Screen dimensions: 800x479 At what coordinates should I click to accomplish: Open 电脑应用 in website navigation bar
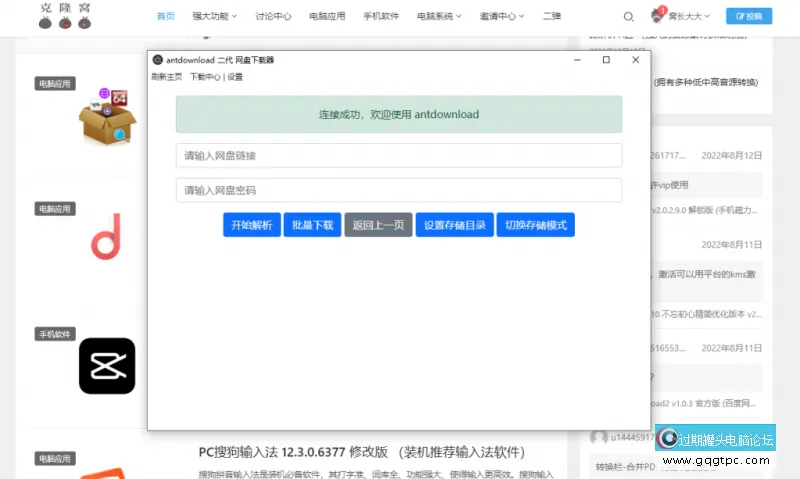click(327, 16)
